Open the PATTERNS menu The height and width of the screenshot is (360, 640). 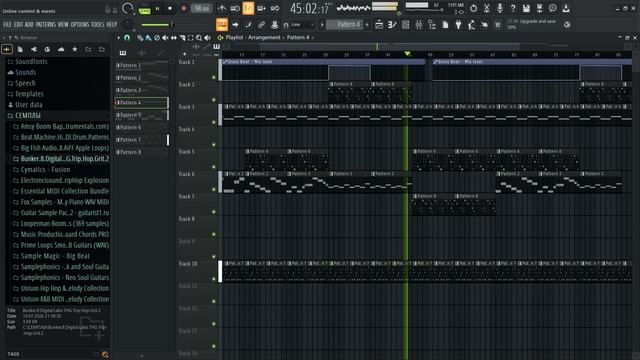click(45, 24)
